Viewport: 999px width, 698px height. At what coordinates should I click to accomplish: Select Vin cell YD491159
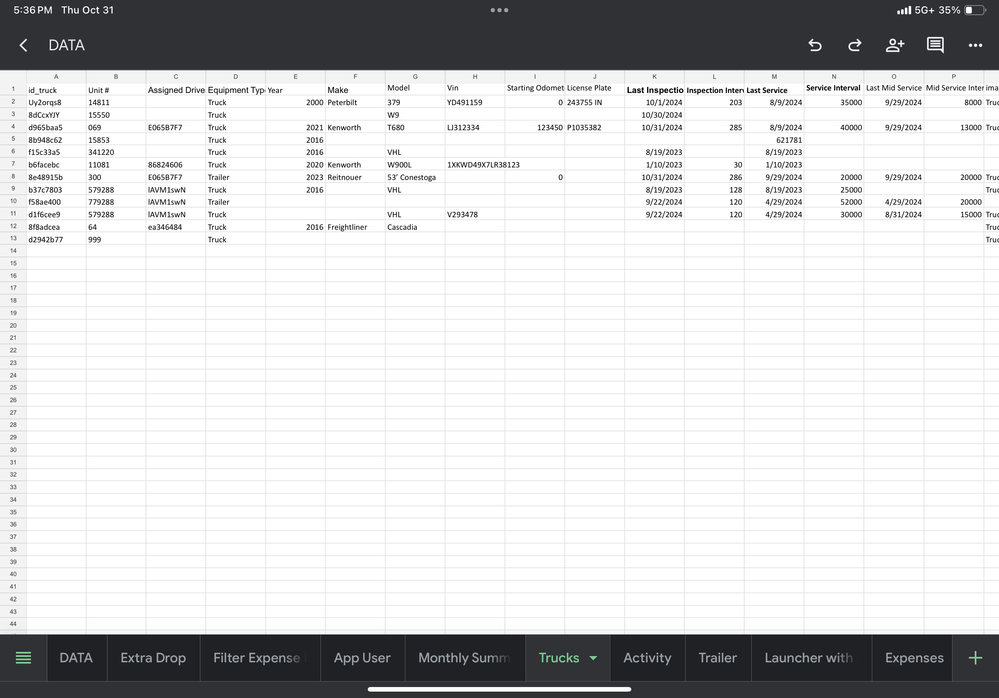(x=475, y=103)
